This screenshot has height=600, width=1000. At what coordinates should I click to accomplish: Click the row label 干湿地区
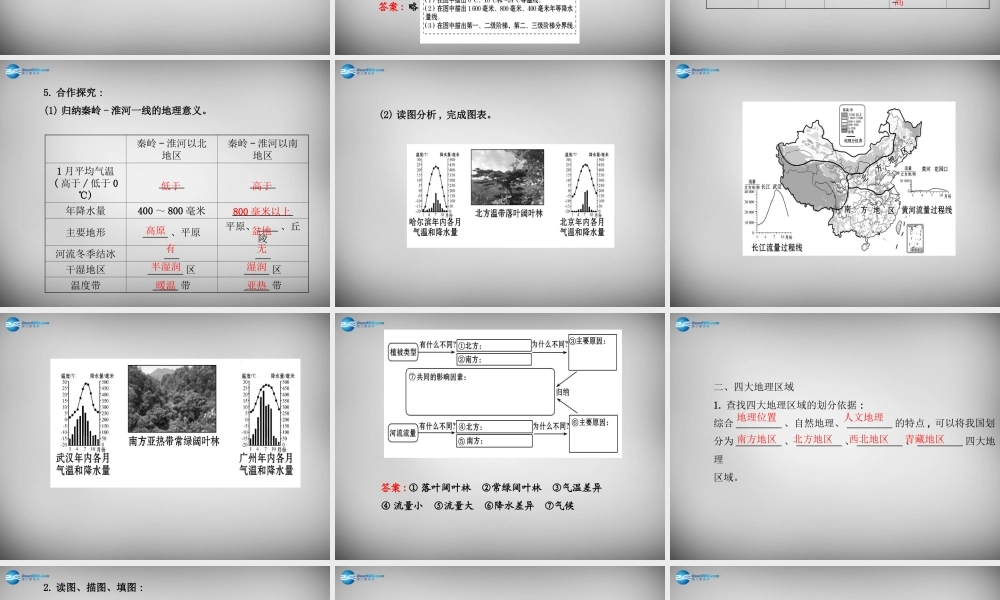pyautogui.click(x=85, y=270)
